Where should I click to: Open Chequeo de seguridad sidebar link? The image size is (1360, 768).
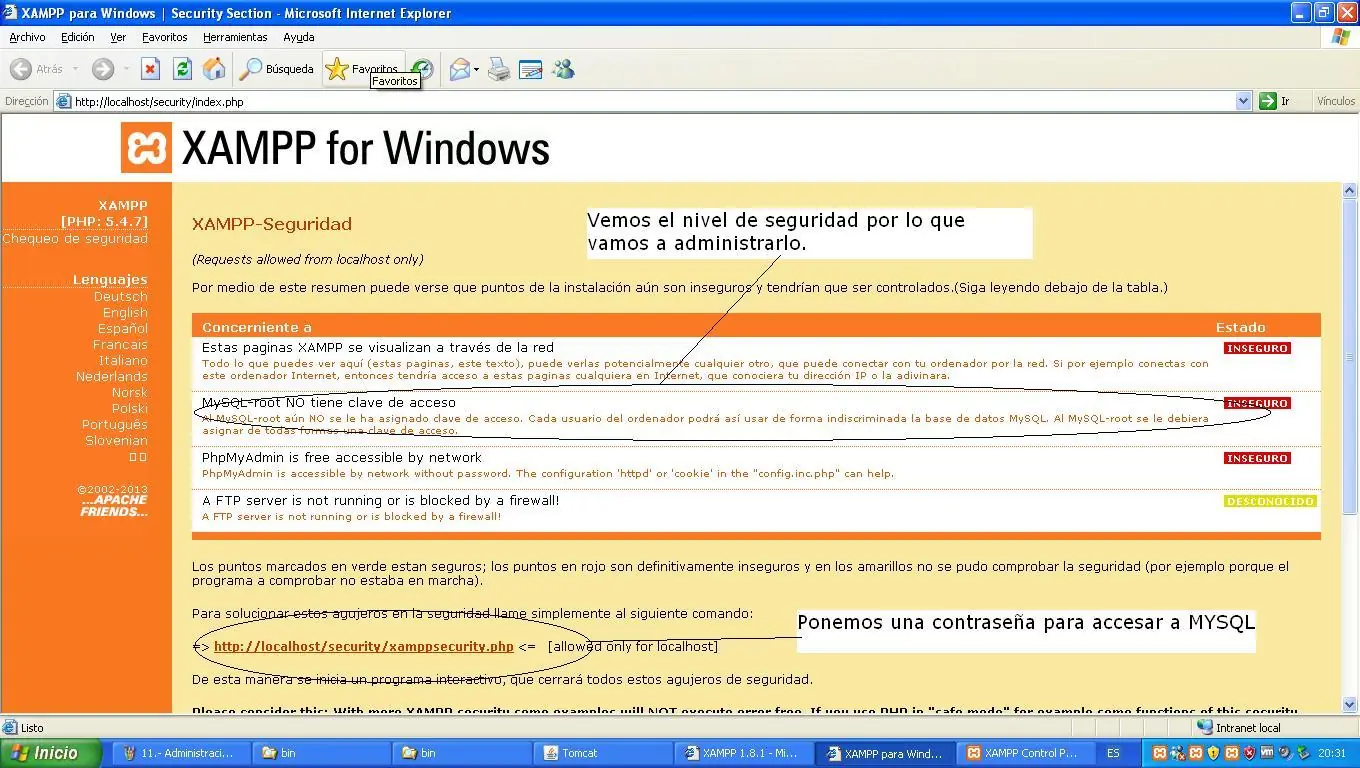pos(75,239)
